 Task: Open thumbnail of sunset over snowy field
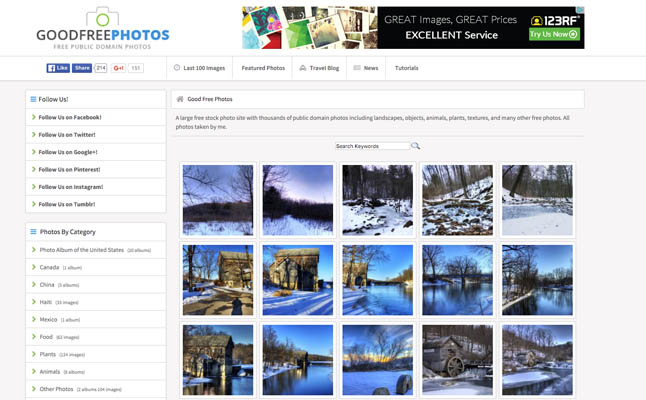tap(377, 360)
